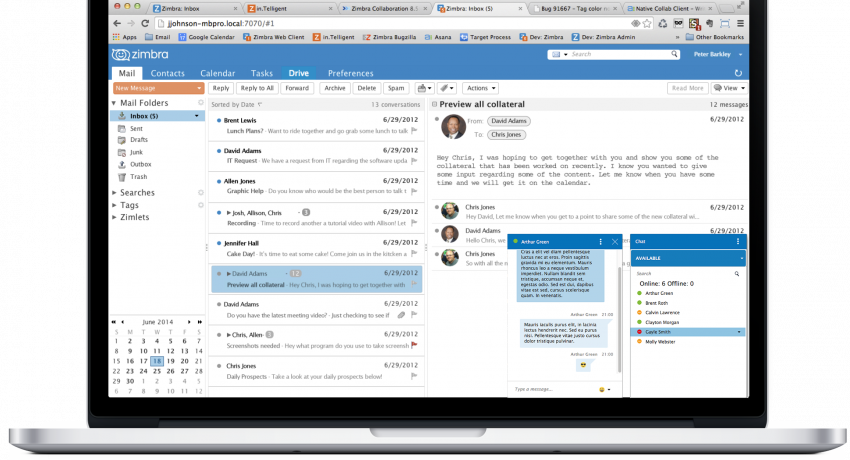850x460 pixels.
Task: Expand the Searches section
Action: 114,192
